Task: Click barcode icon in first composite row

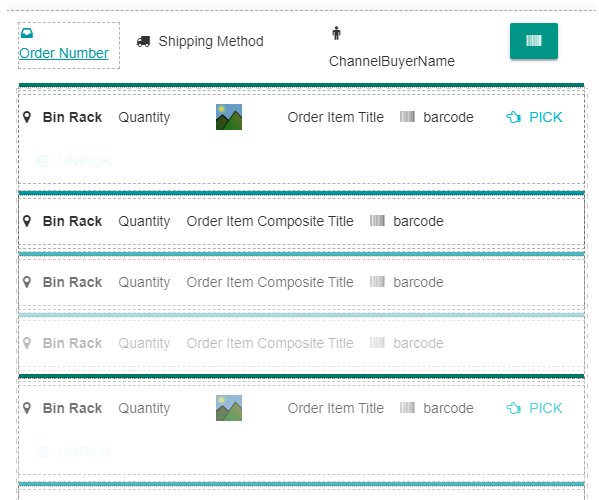Action: point(377,220)
